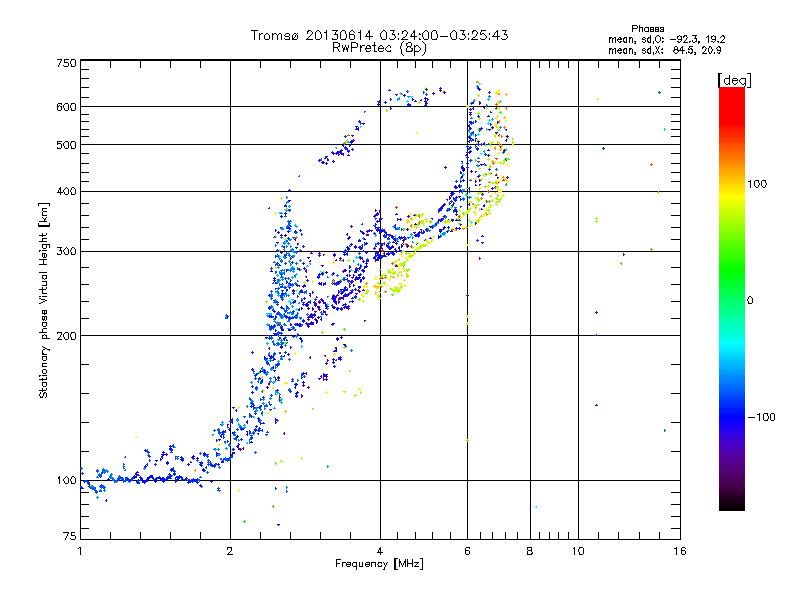Click the y-axis tick label '600'
This screenshot has width=800, height=600.
(x=67, y=107)
